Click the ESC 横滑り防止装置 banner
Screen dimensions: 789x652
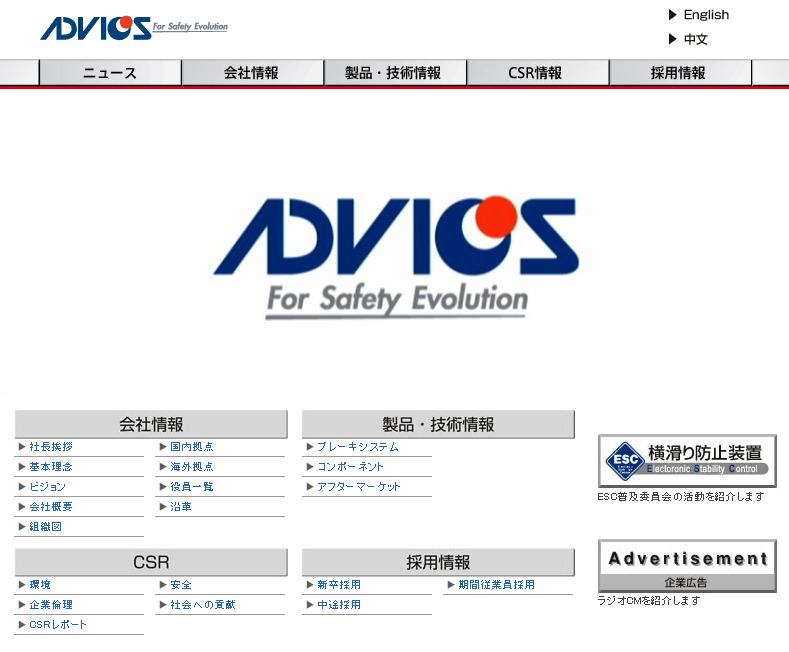point(687,461)
